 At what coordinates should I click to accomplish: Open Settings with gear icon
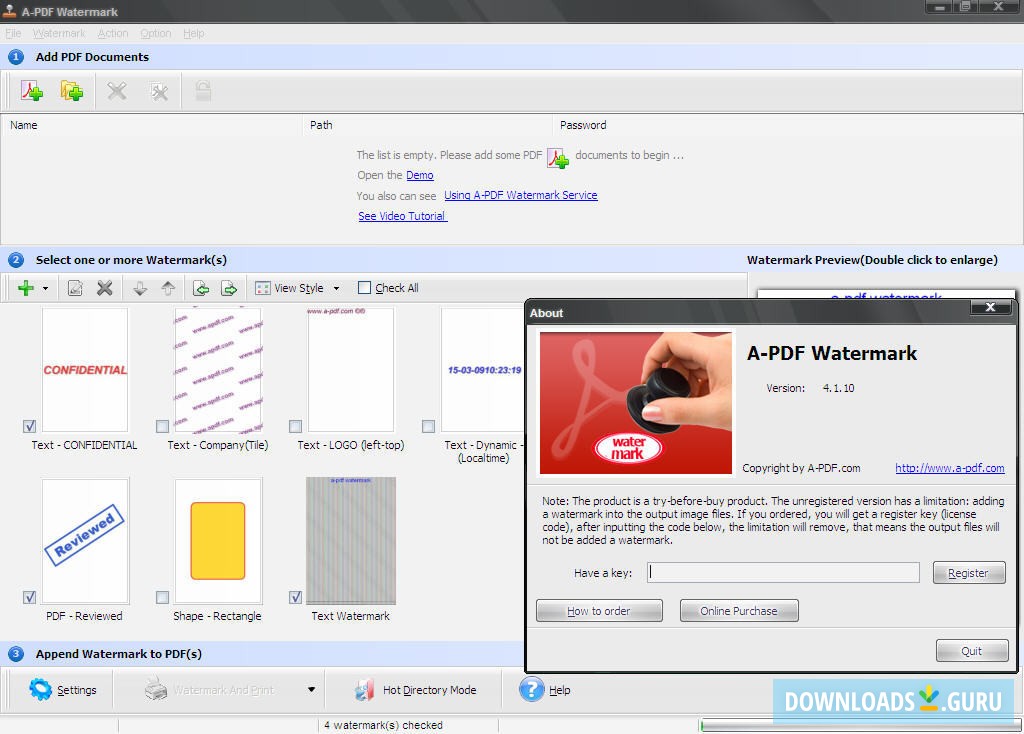click(x=63, y=690)
